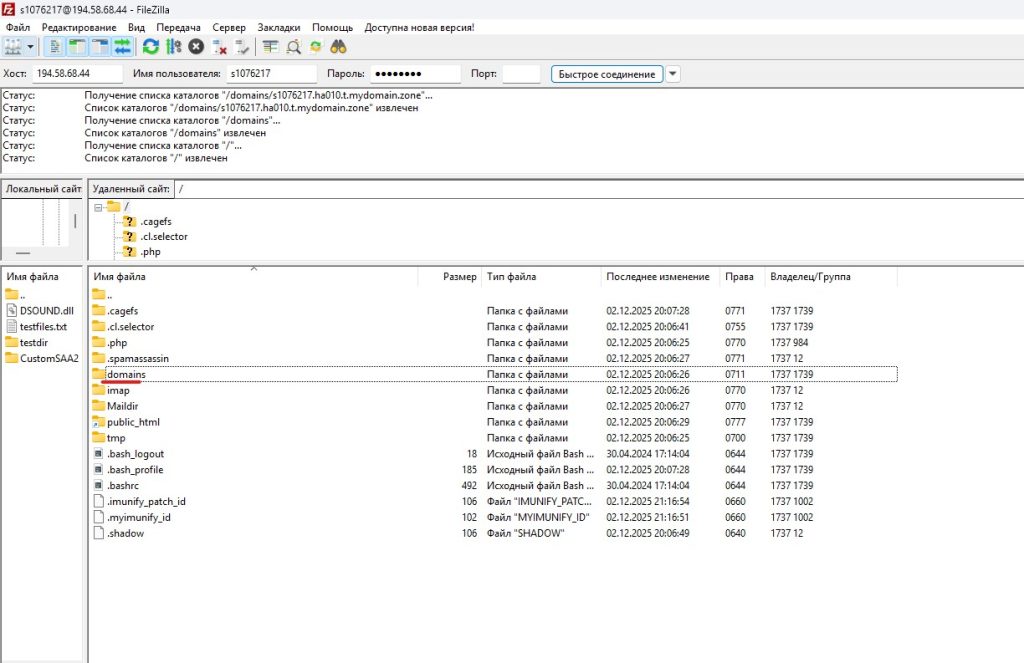Open the Закладки menu
Viewport: 1024px width, 663px height.
point(278,27)
